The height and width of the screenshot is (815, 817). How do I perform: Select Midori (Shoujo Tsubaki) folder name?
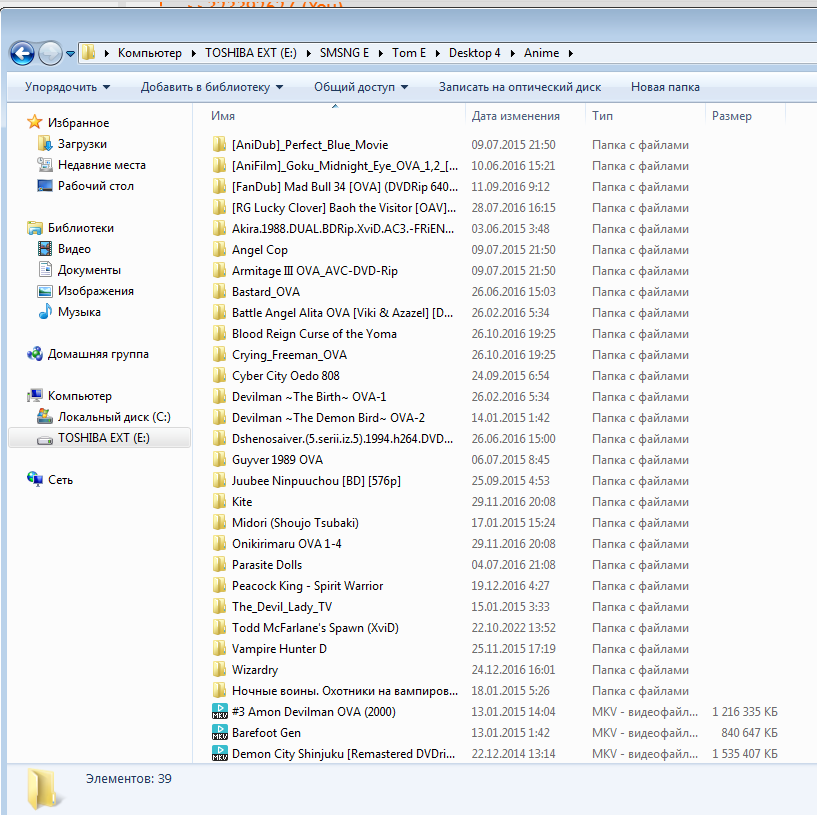click(295, 523)
